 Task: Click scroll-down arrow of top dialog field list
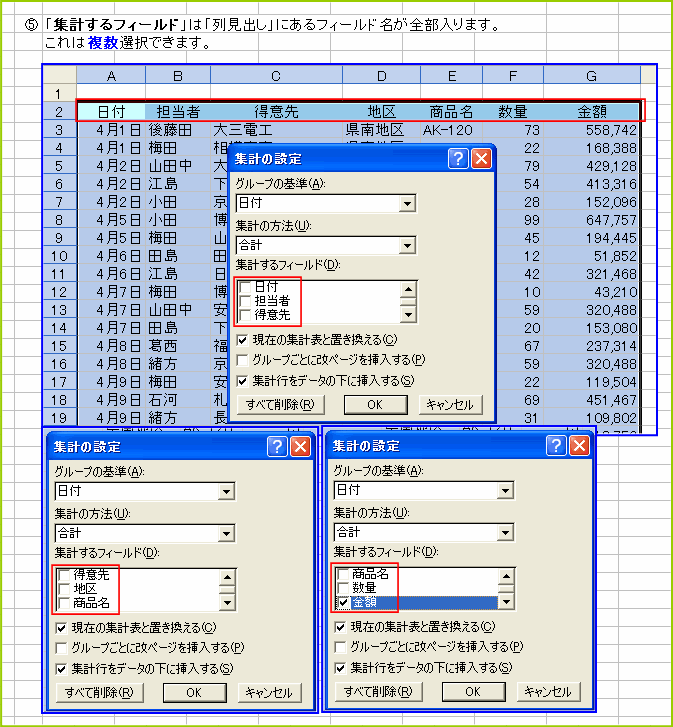[x=408, y=315]
